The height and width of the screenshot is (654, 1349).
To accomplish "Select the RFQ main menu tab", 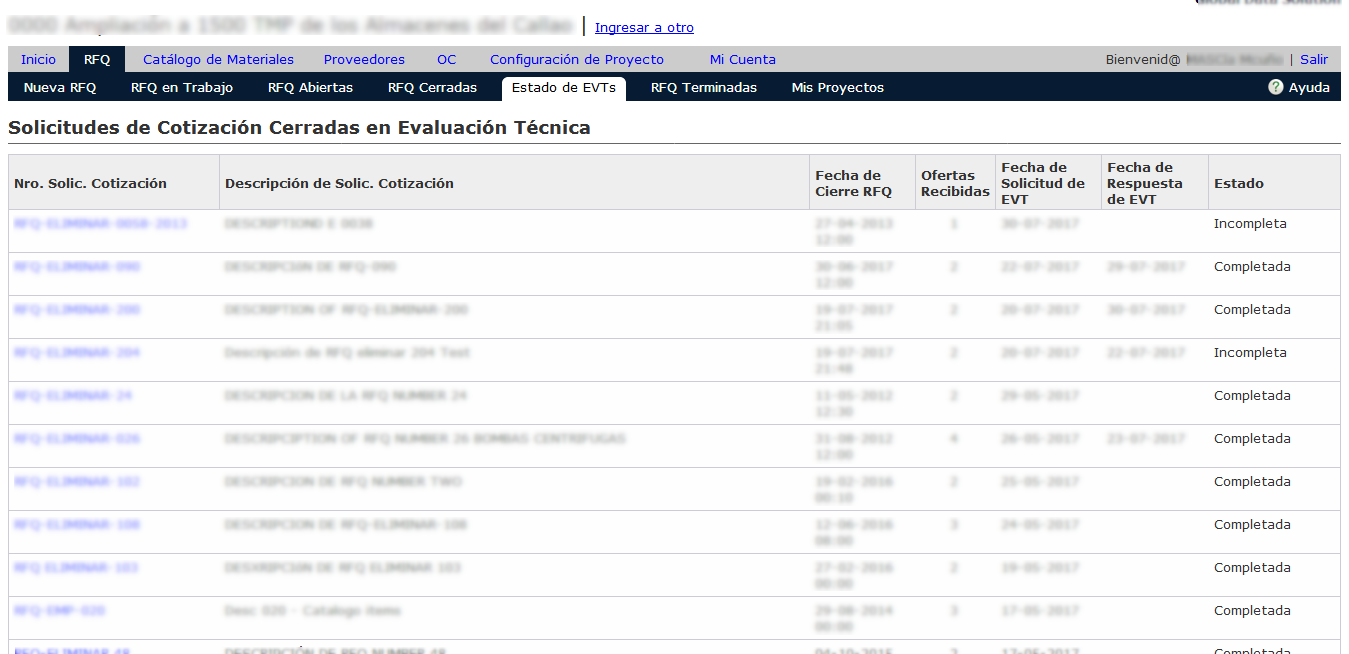I will [97, 59].
